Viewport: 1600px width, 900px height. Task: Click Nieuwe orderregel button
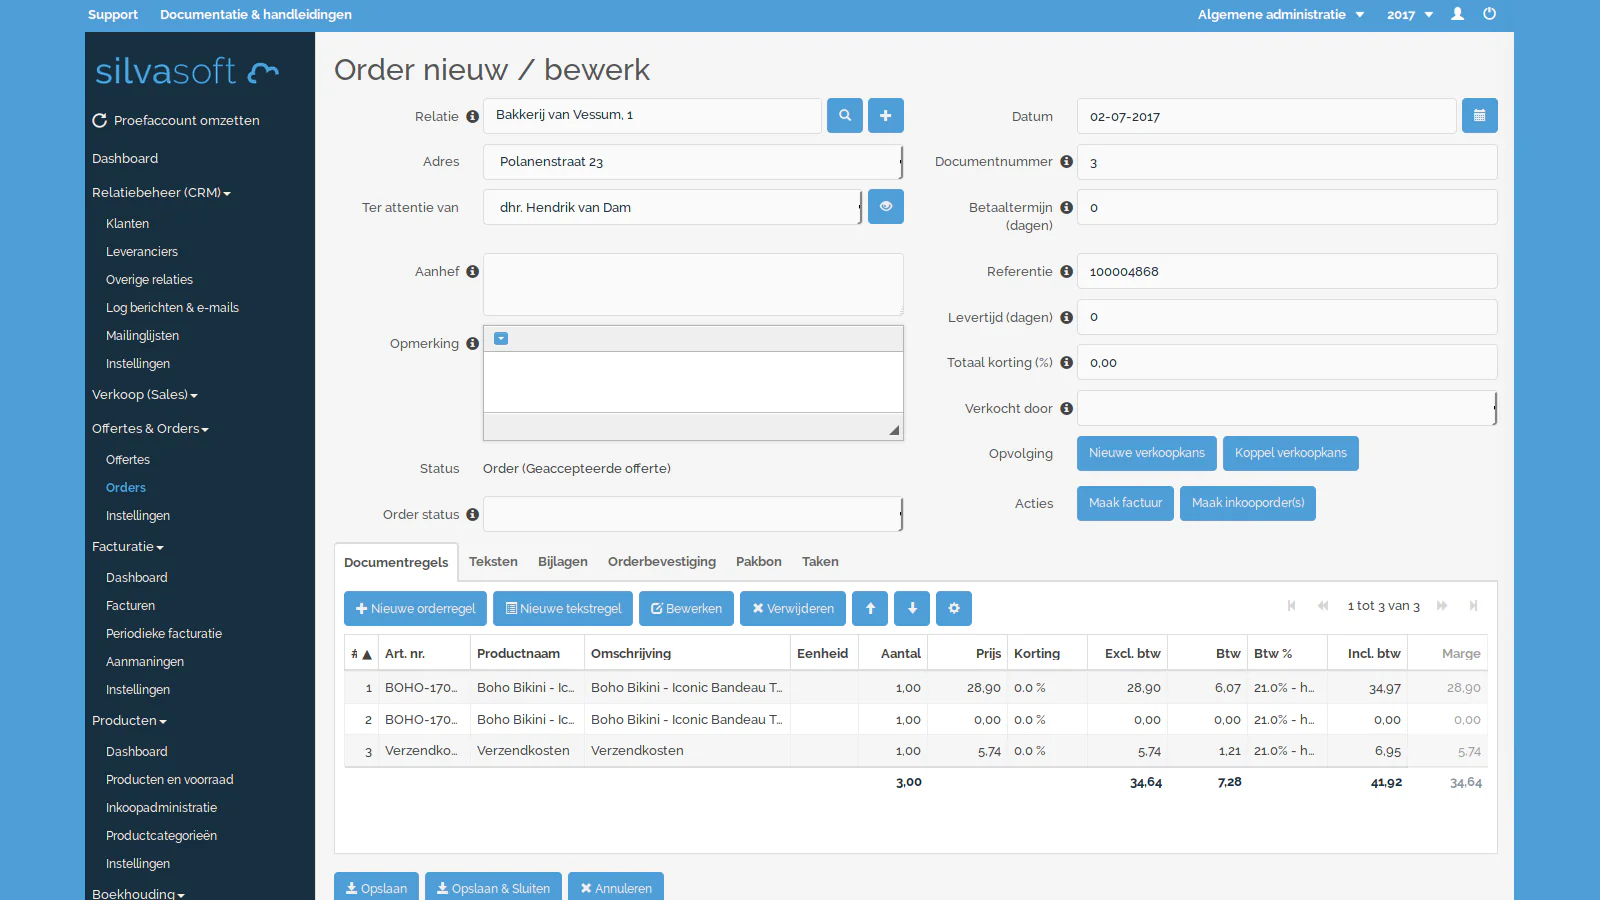click(415, 608)
